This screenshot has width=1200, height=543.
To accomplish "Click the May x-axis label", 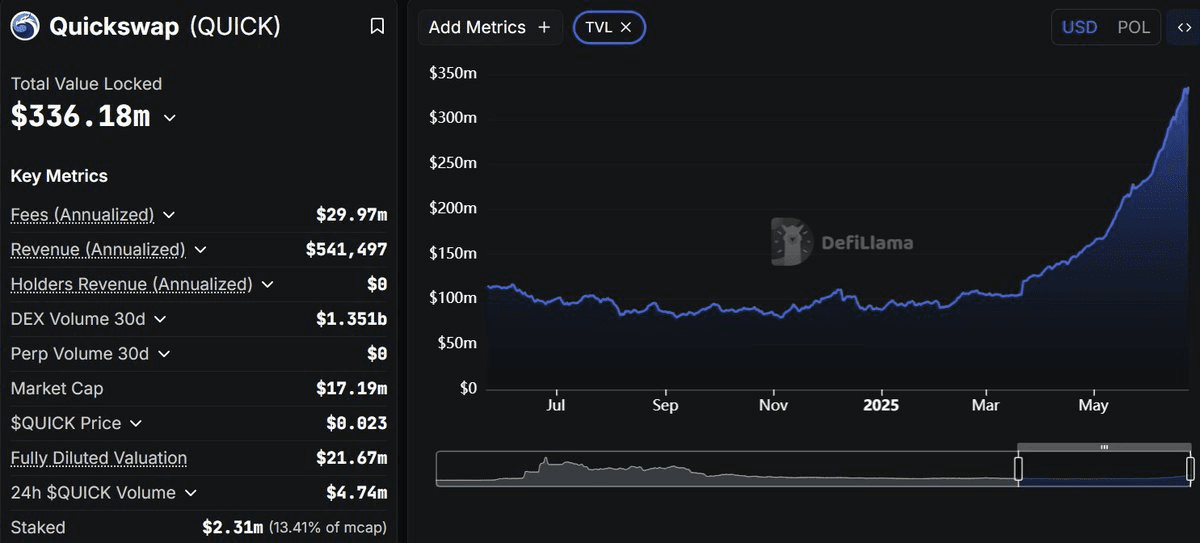I will [x=1093, y=405].
